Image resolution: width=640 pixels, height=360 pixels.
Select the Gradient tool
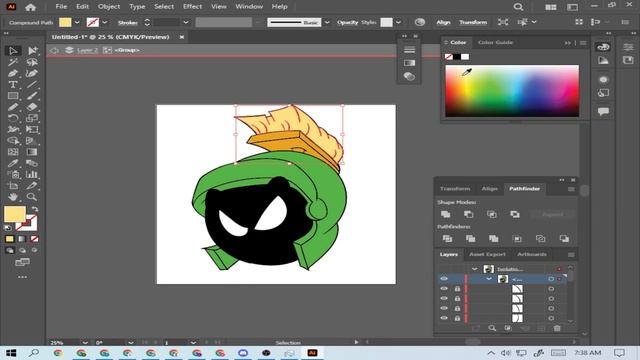tap(32, 152)
